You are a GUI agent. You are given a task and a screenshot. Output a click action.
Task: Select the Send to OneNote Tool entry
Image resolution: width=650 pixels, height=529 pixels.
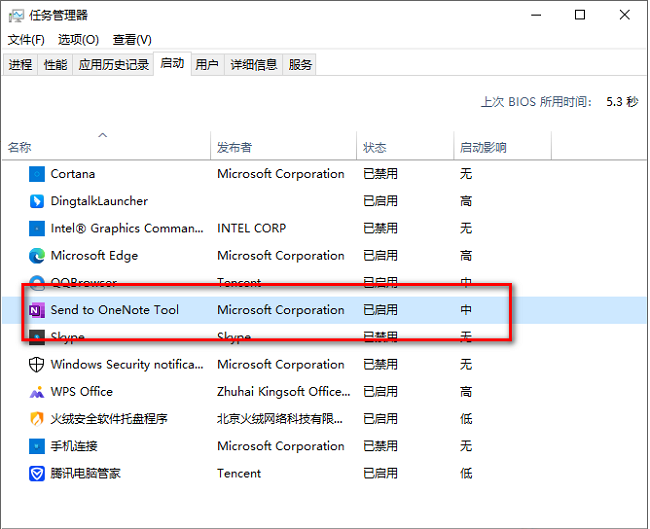[114, 310]
